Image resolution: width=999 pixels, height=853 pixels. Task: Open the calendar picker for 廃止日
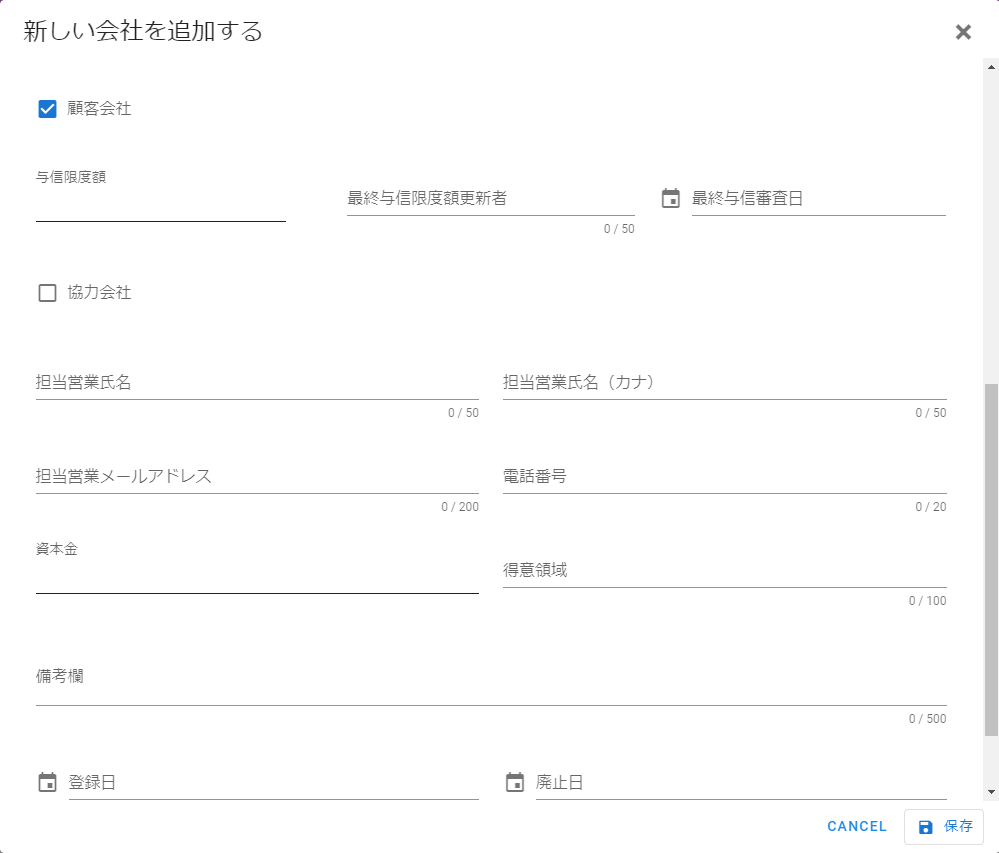pos(512,781)
